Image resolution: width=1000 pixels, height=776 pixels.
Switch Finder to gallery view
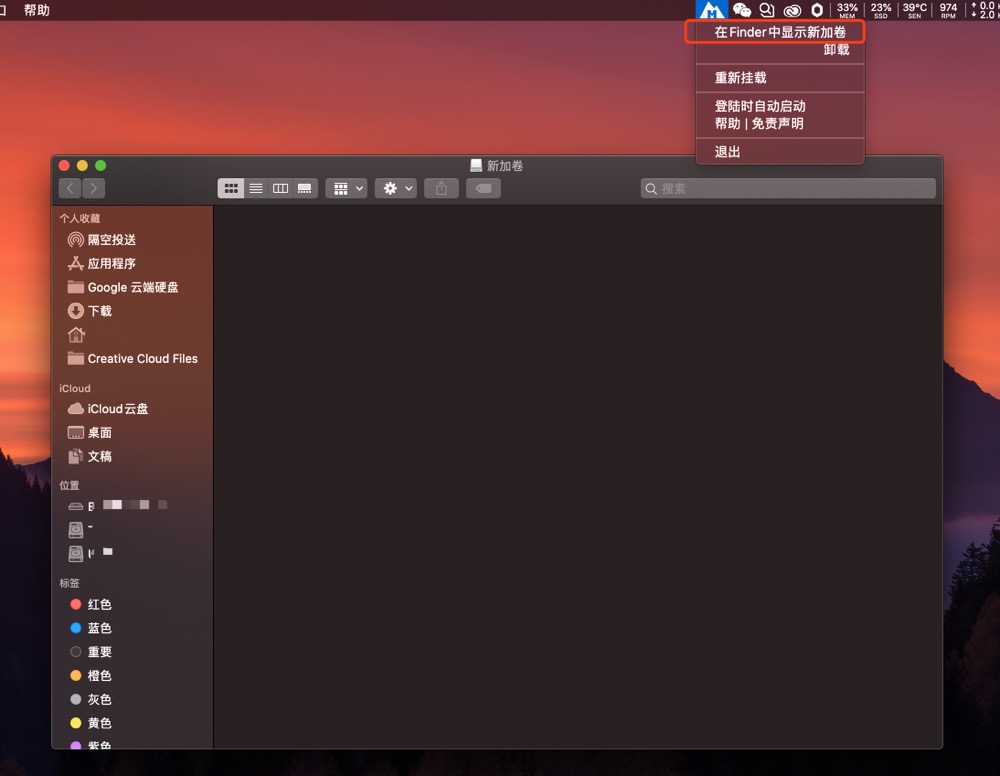[303, 187]
